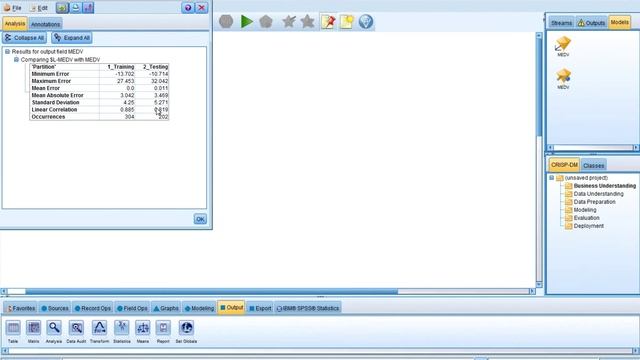Click OK in the Analysis window
Viewport: 640px width, 360px height.
pyautogui.click(x=200, y=219)
